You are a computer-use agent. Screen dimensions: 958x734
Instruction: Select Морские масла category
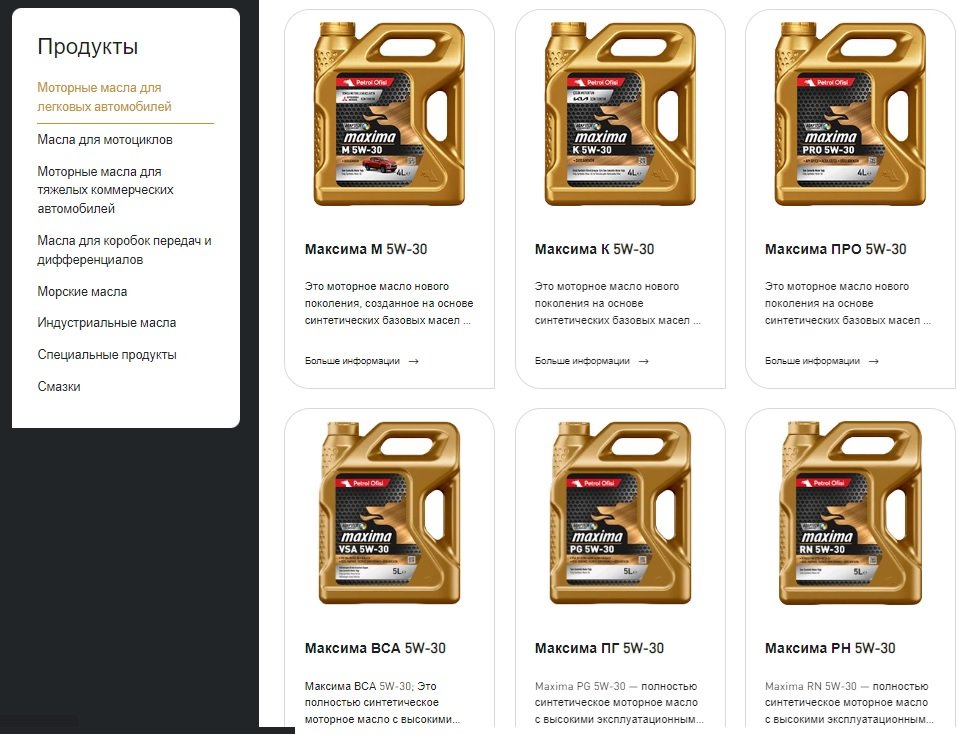(x=82, y=292)
